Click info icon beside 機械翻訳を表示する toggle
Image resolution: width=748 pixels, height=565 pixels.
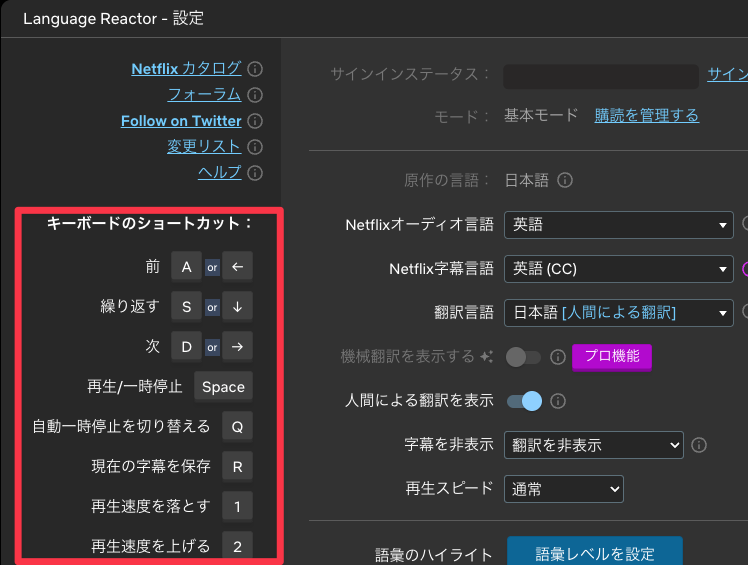558,357
